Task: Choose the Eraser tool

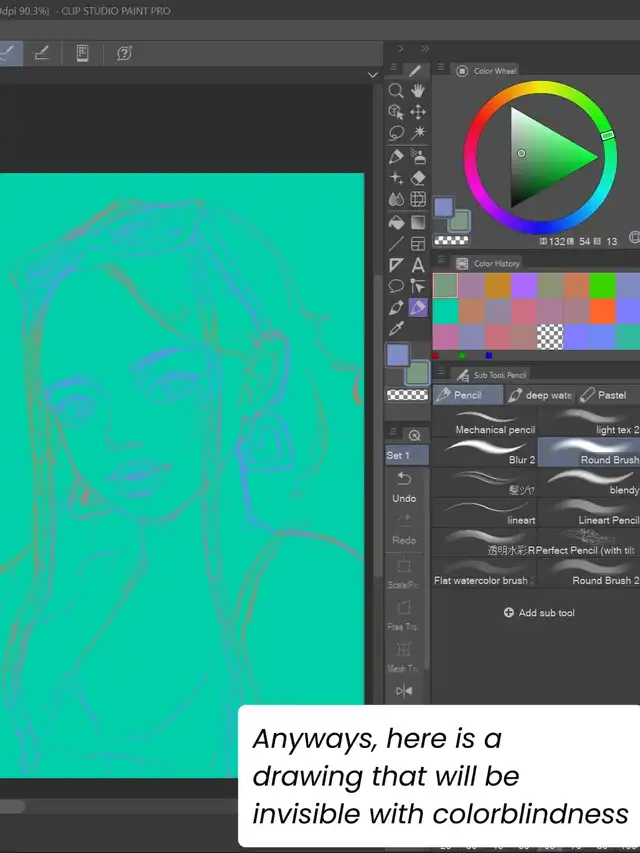Action: tap(418, 178)
